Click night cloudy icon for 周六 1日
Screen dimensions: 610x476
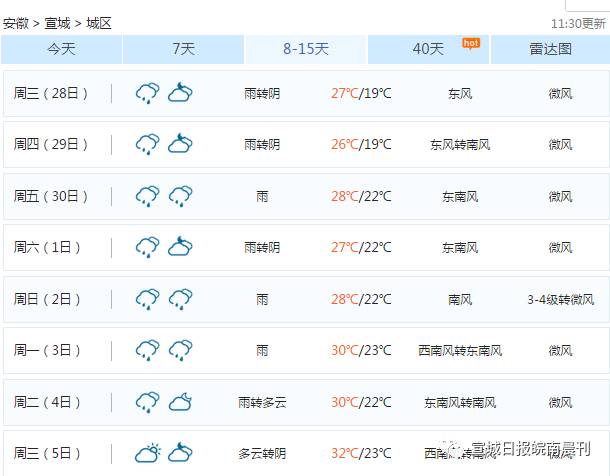pyautogui.click(x=180, y=246)
